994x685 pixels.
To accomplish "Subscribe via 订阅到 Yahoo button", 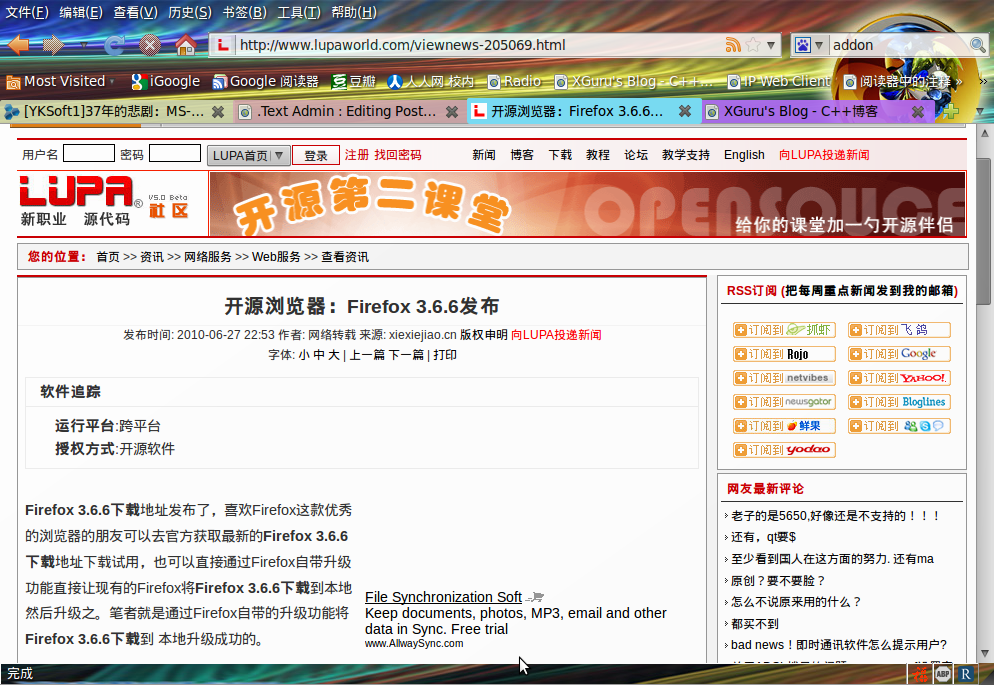I will tap(900, 378).
